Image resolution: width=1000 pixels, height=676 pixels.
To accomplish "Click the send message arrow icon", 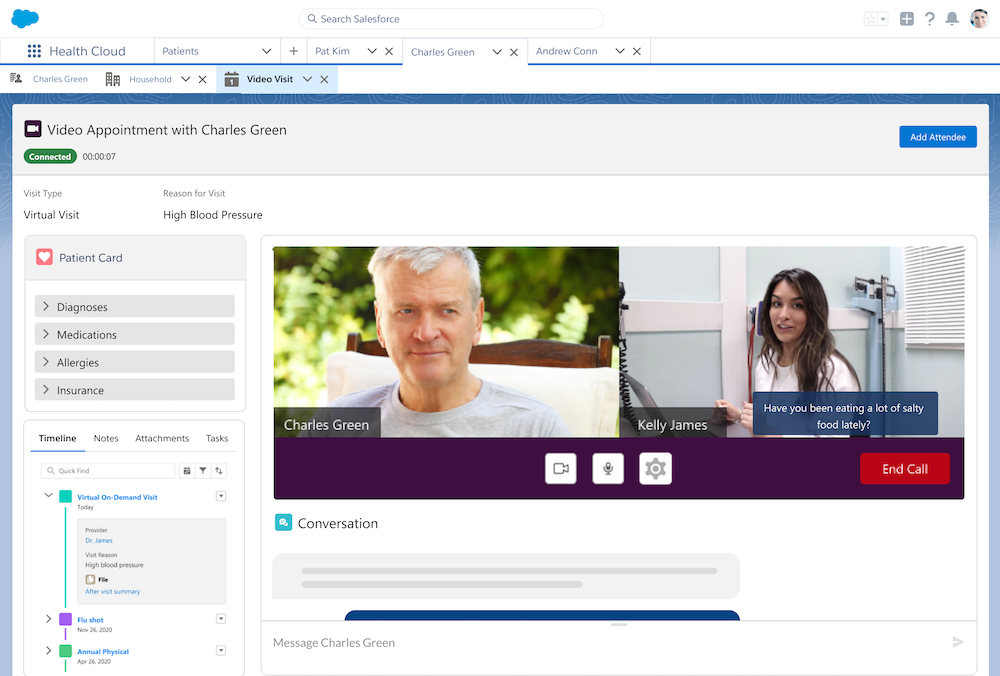I will (957, 642).
